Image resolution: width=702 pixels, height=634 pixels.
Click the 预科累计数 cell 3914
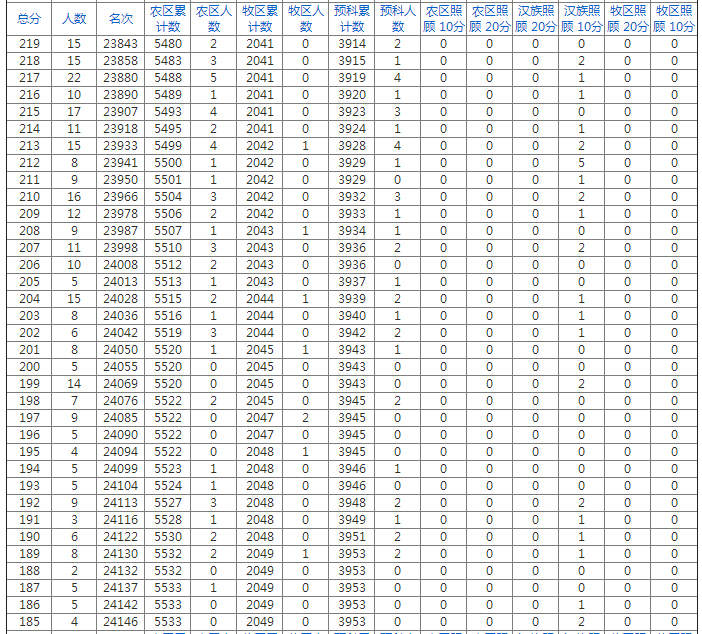tap(352, 44)
